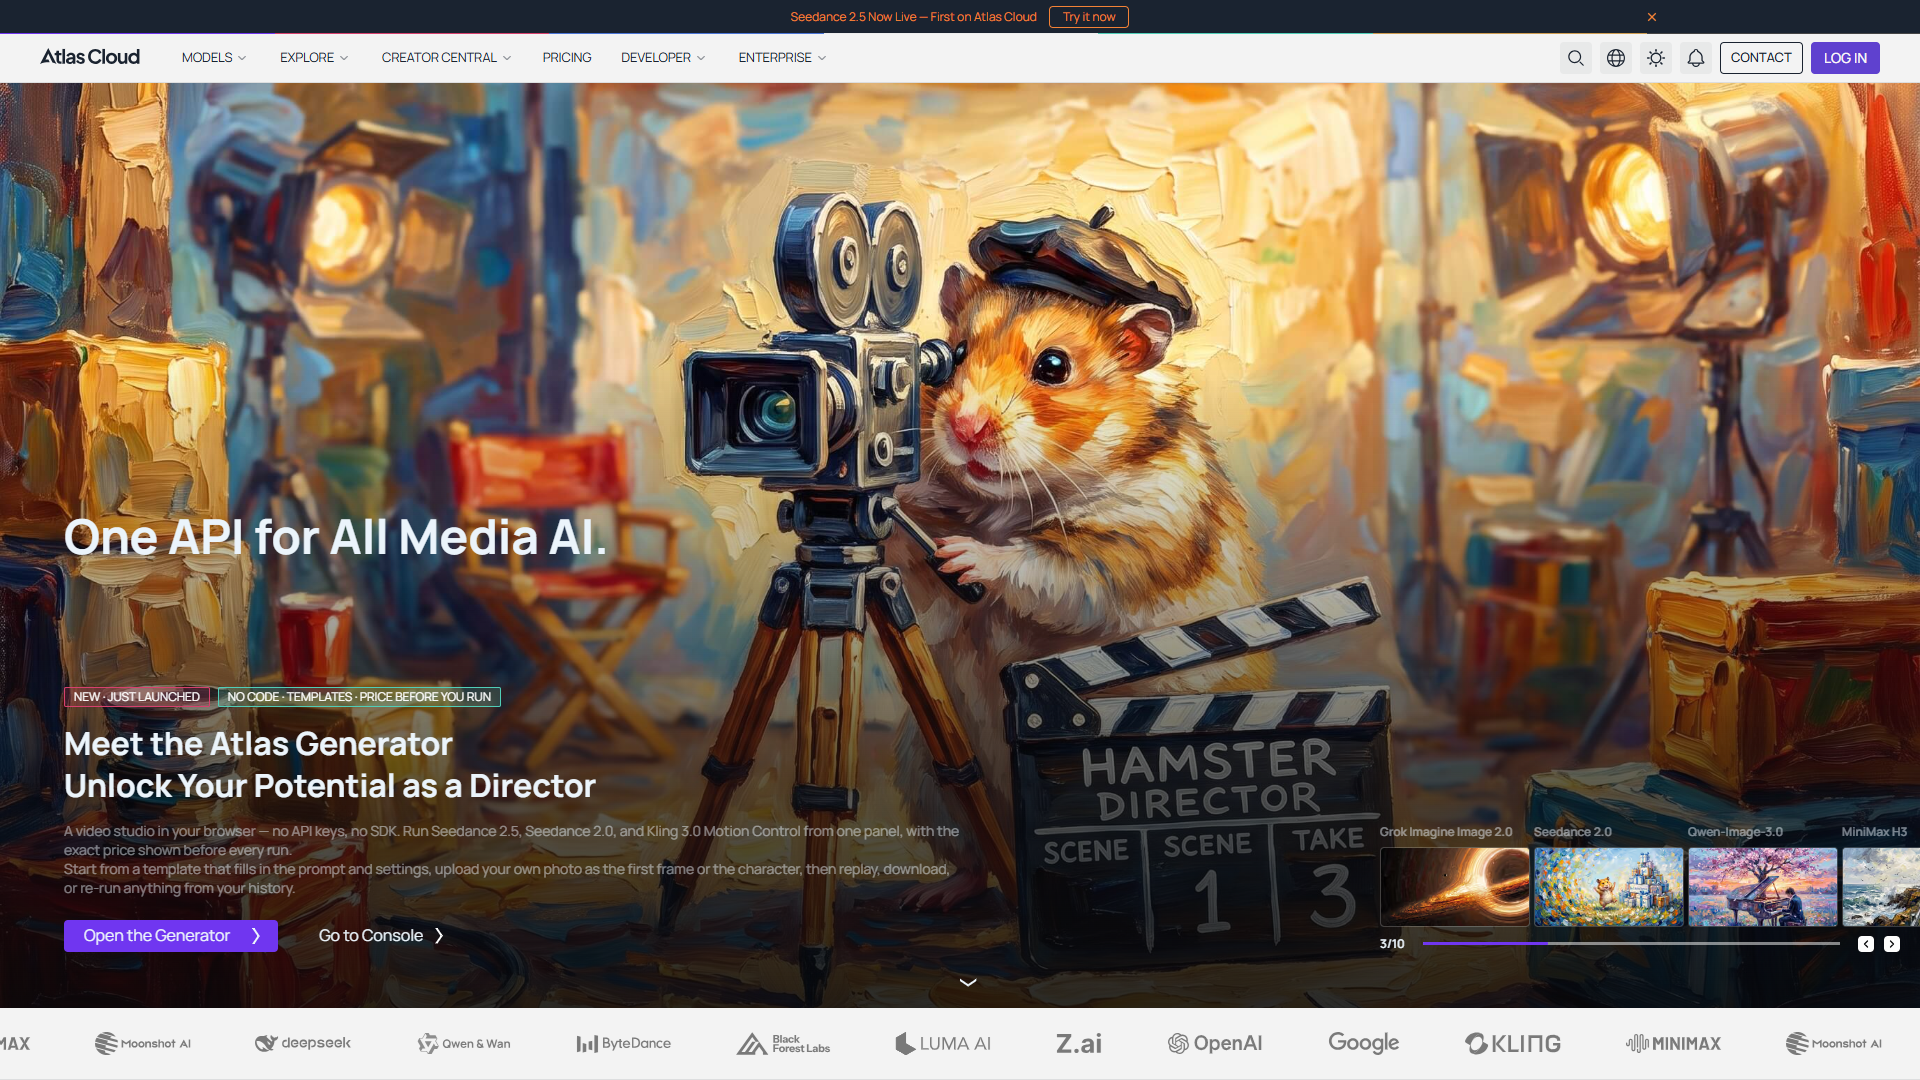Expand the CREATOR CENTRAL dropdown menu
Viewport: 1920px width, 1080px height.
(446, 58)
